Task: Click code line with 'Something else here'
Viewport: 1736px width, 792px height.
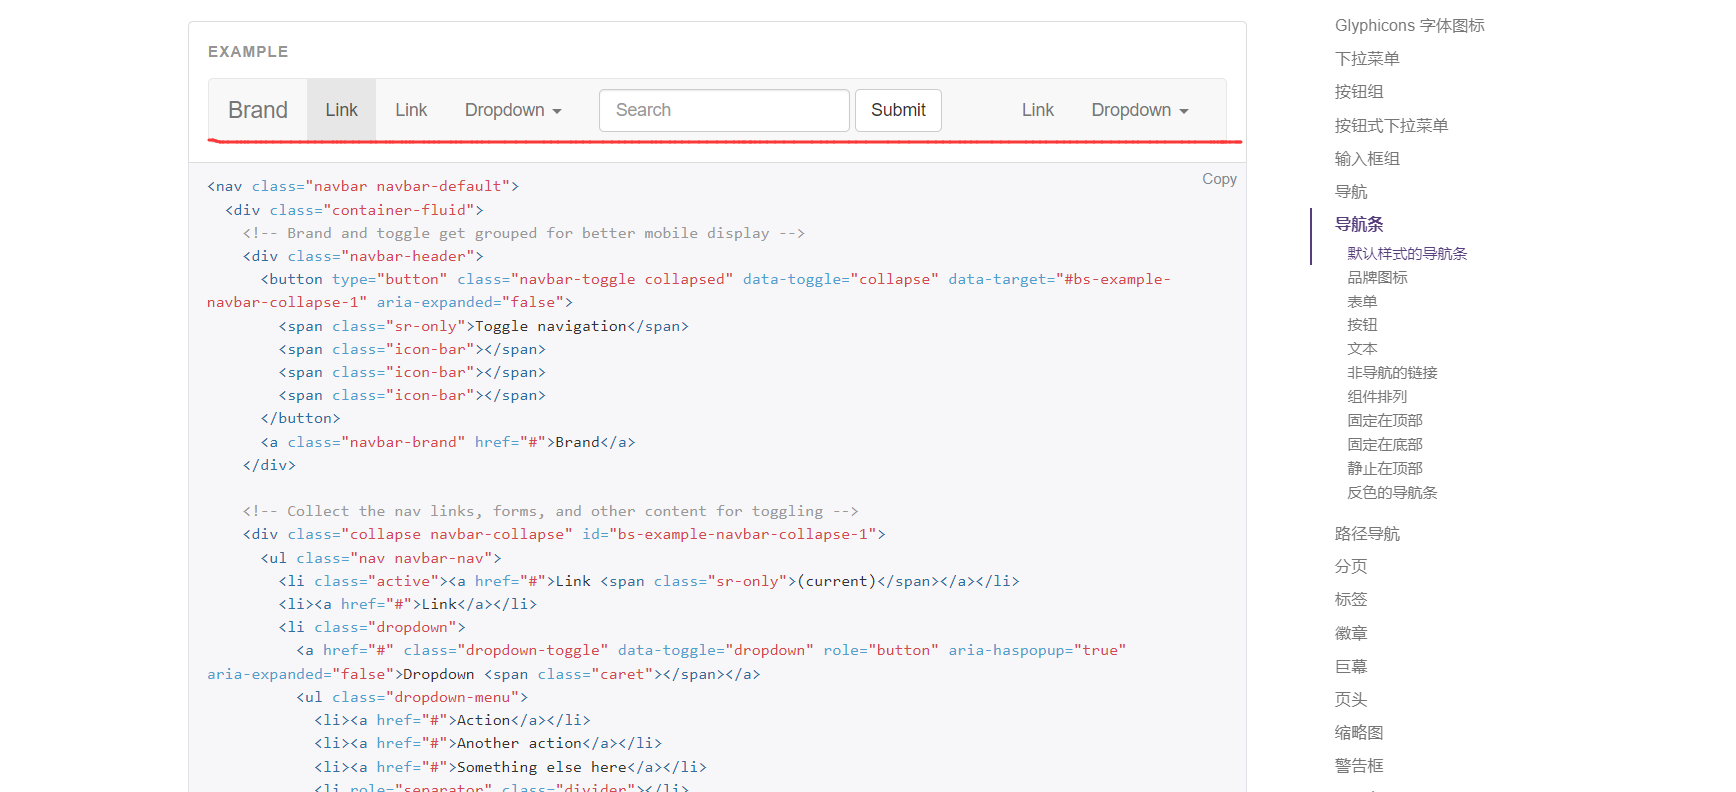Action: click(x=510, y=768)
